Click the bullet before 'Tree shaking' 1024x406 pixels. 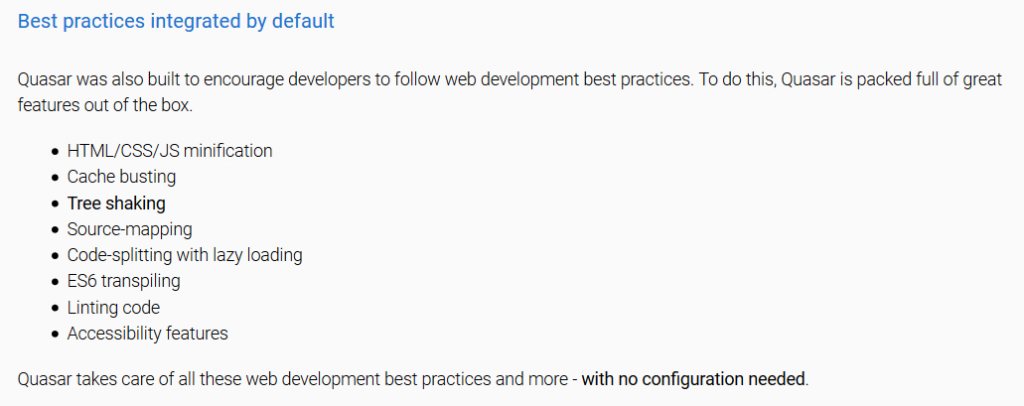pos(55,204)
